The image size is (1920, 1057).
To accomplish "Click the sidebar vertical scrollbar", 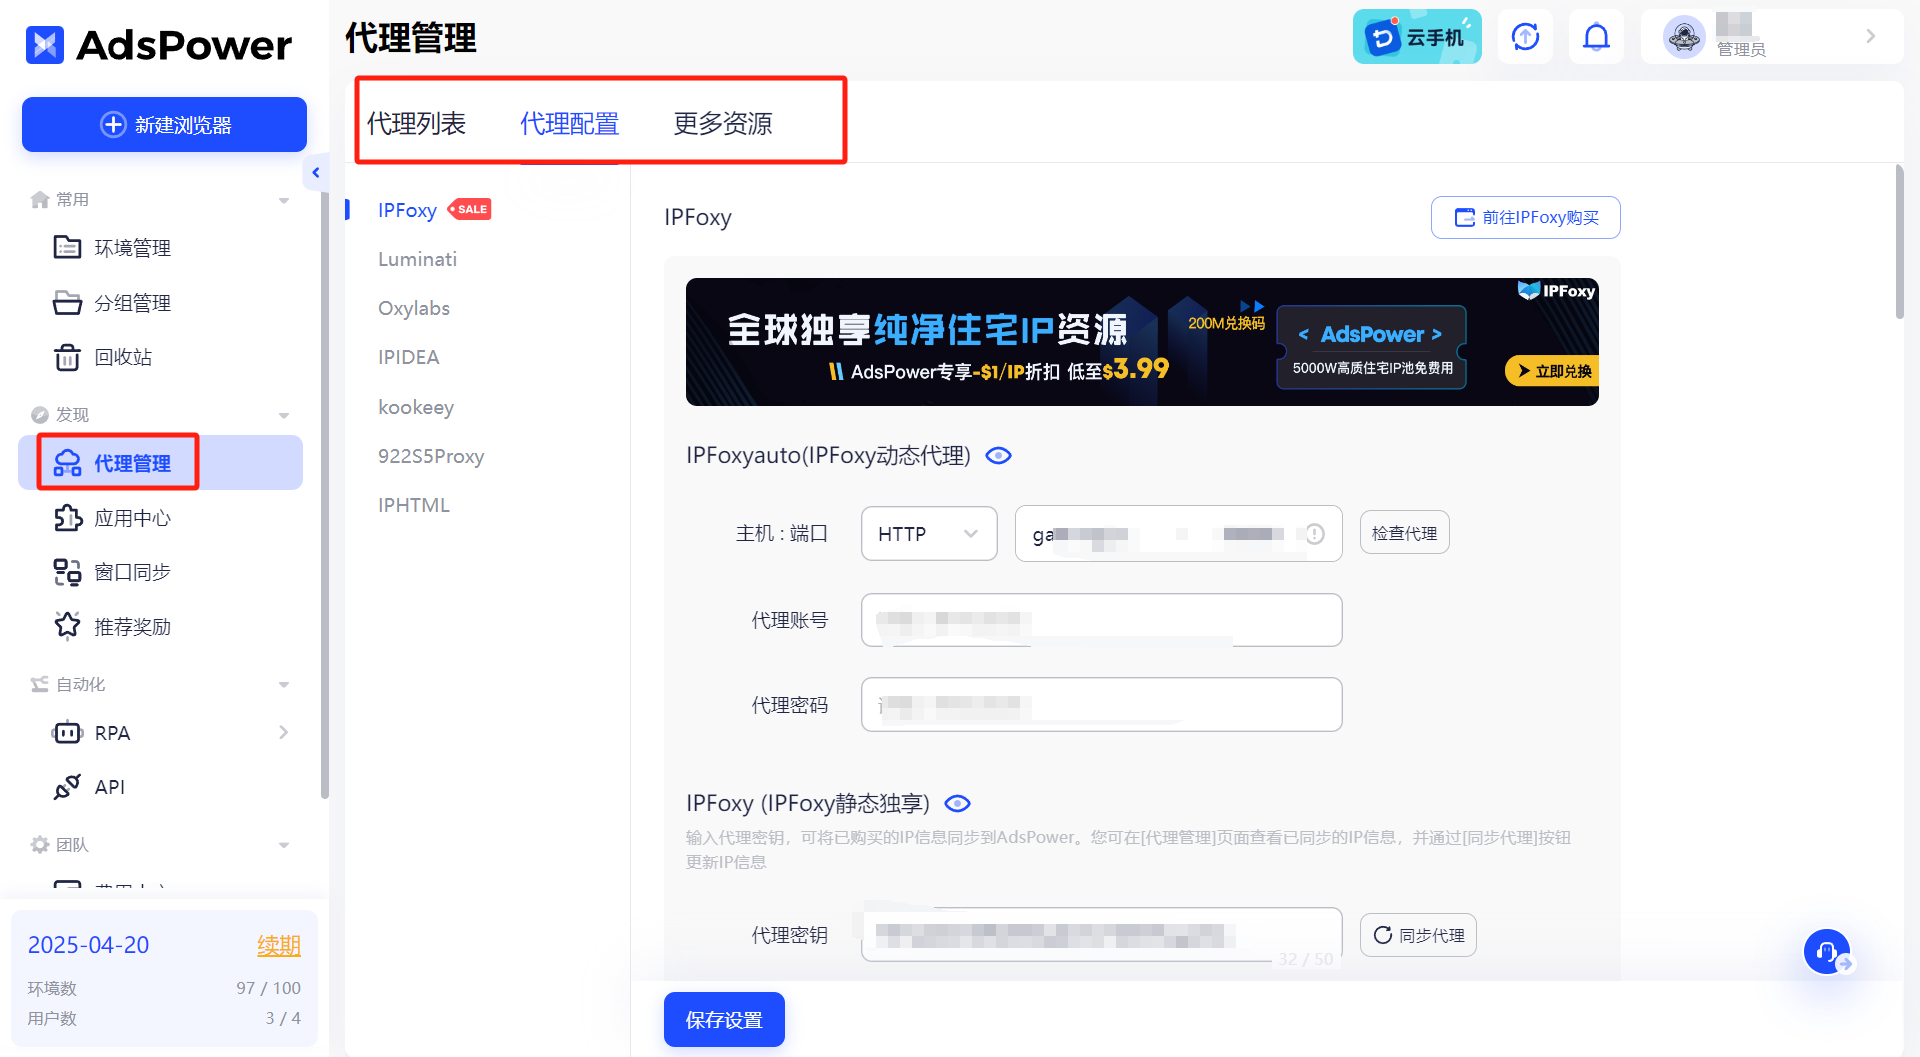I will click(324, 495).
